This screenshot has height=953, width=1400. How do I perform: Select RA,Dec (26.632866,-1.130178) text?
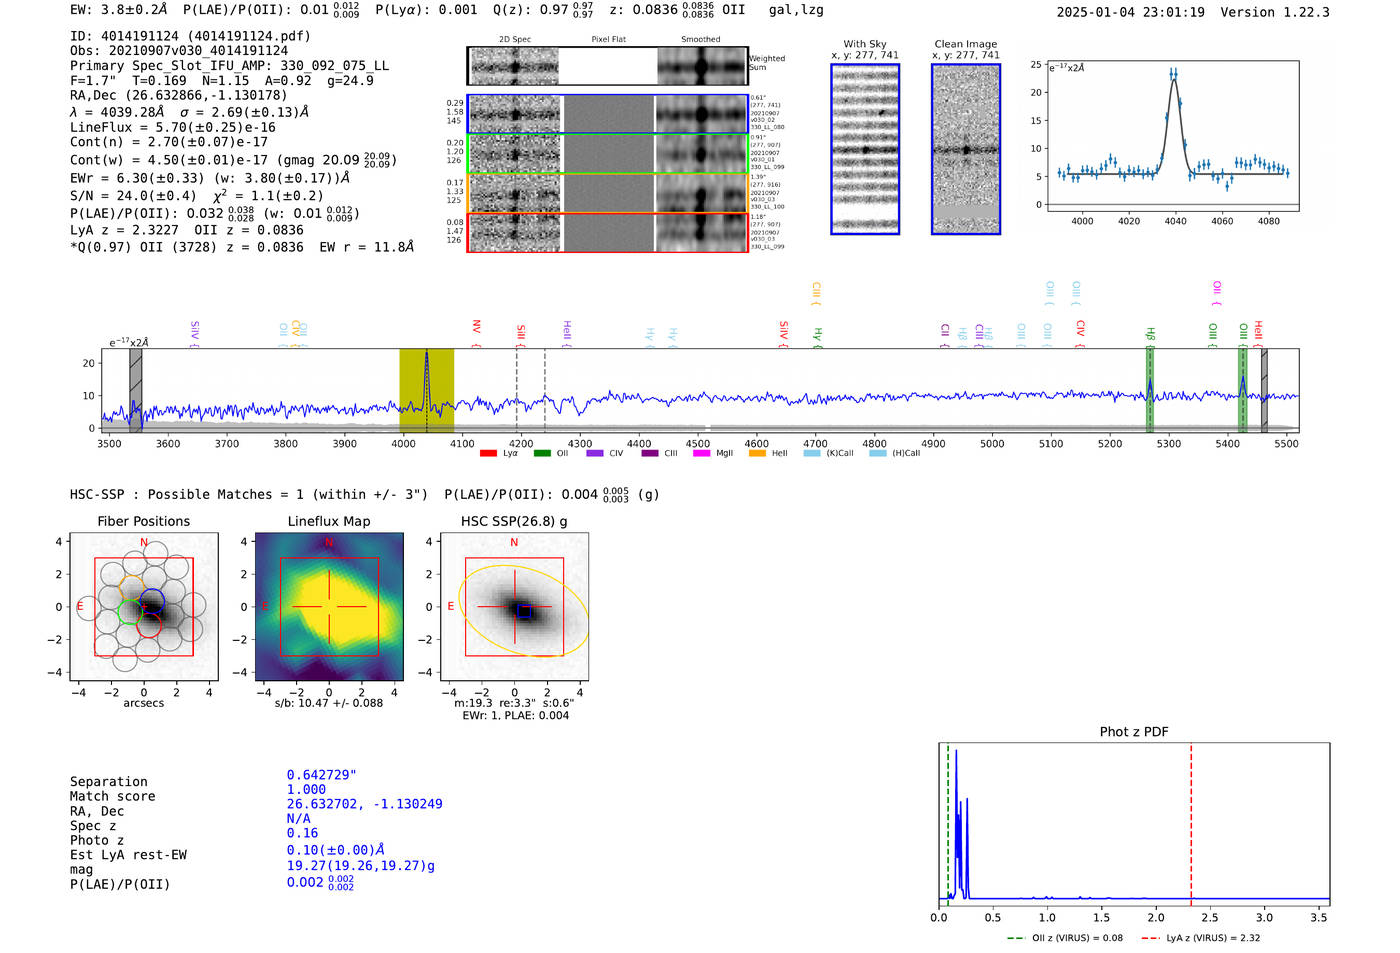point(179,96)
